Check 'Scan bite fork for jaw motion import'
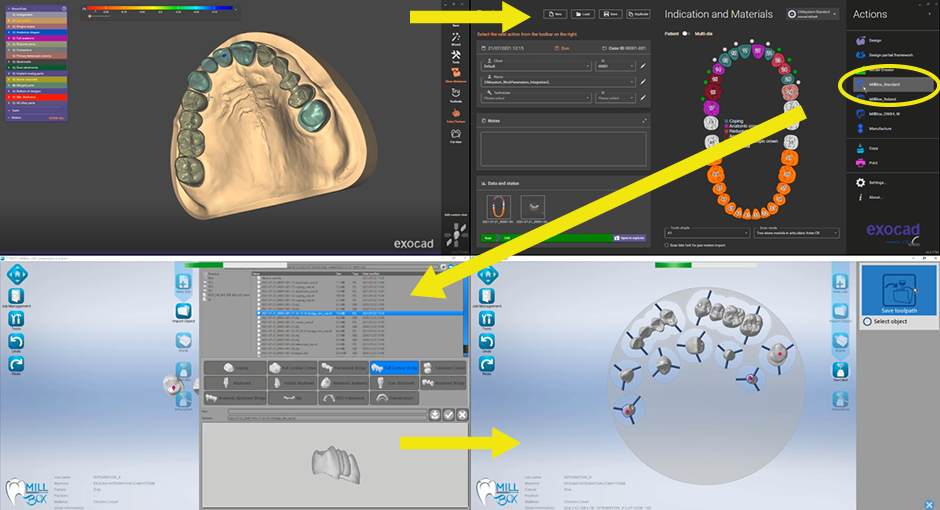Image resolution: width=940 pixels, height=510 pixels. click(667, 245)
